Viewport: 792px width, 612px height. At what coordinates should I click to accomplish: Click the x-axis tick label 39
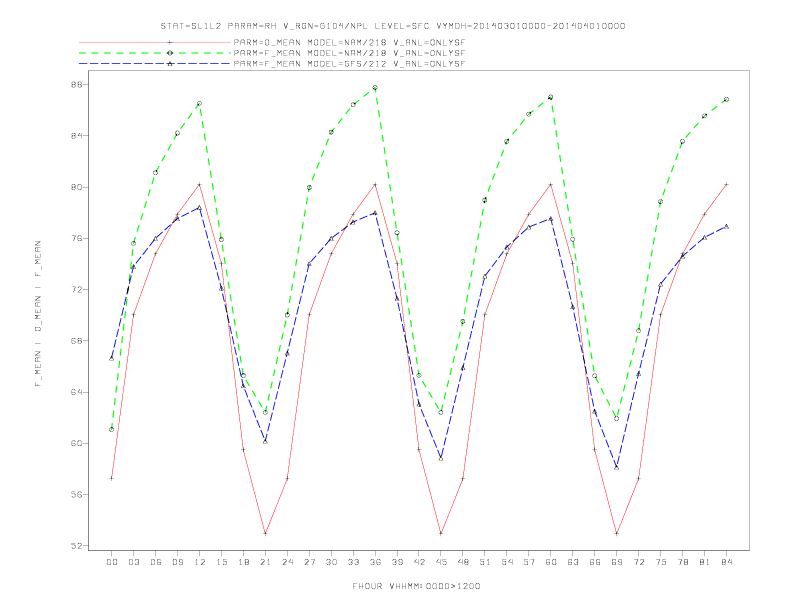[397, 562]
